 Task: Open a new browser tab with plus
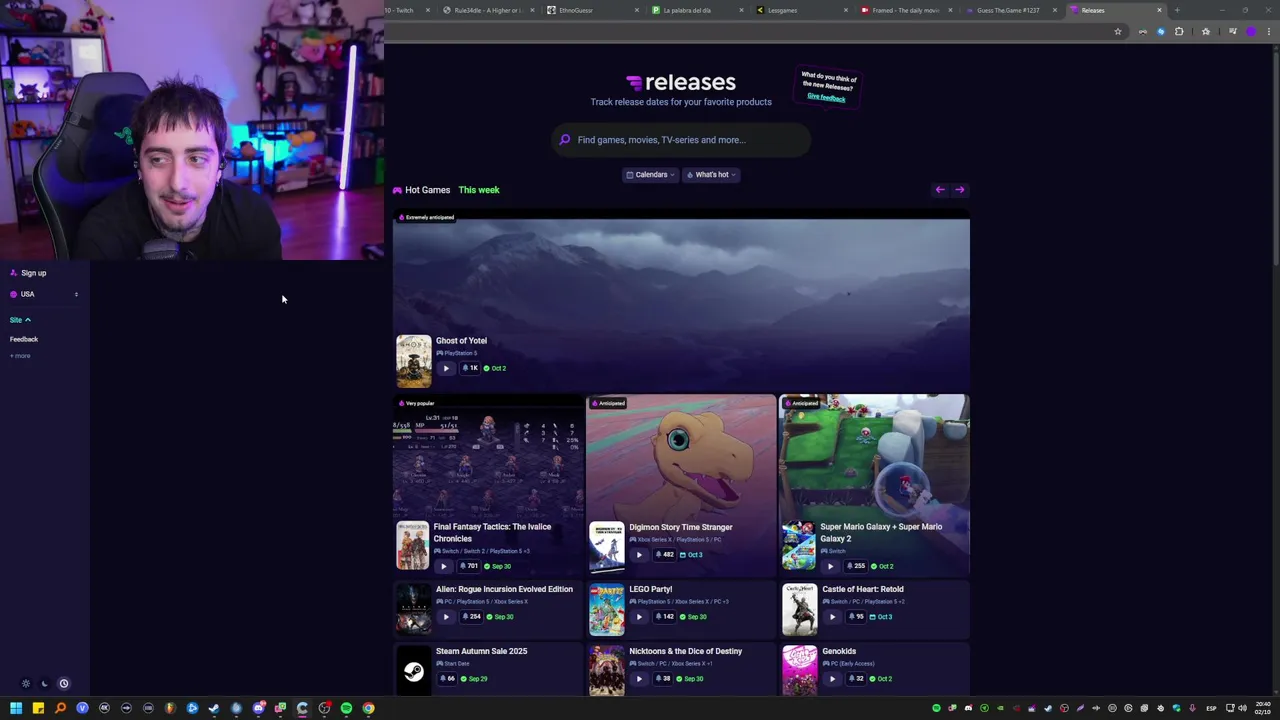coord(1177,10)
